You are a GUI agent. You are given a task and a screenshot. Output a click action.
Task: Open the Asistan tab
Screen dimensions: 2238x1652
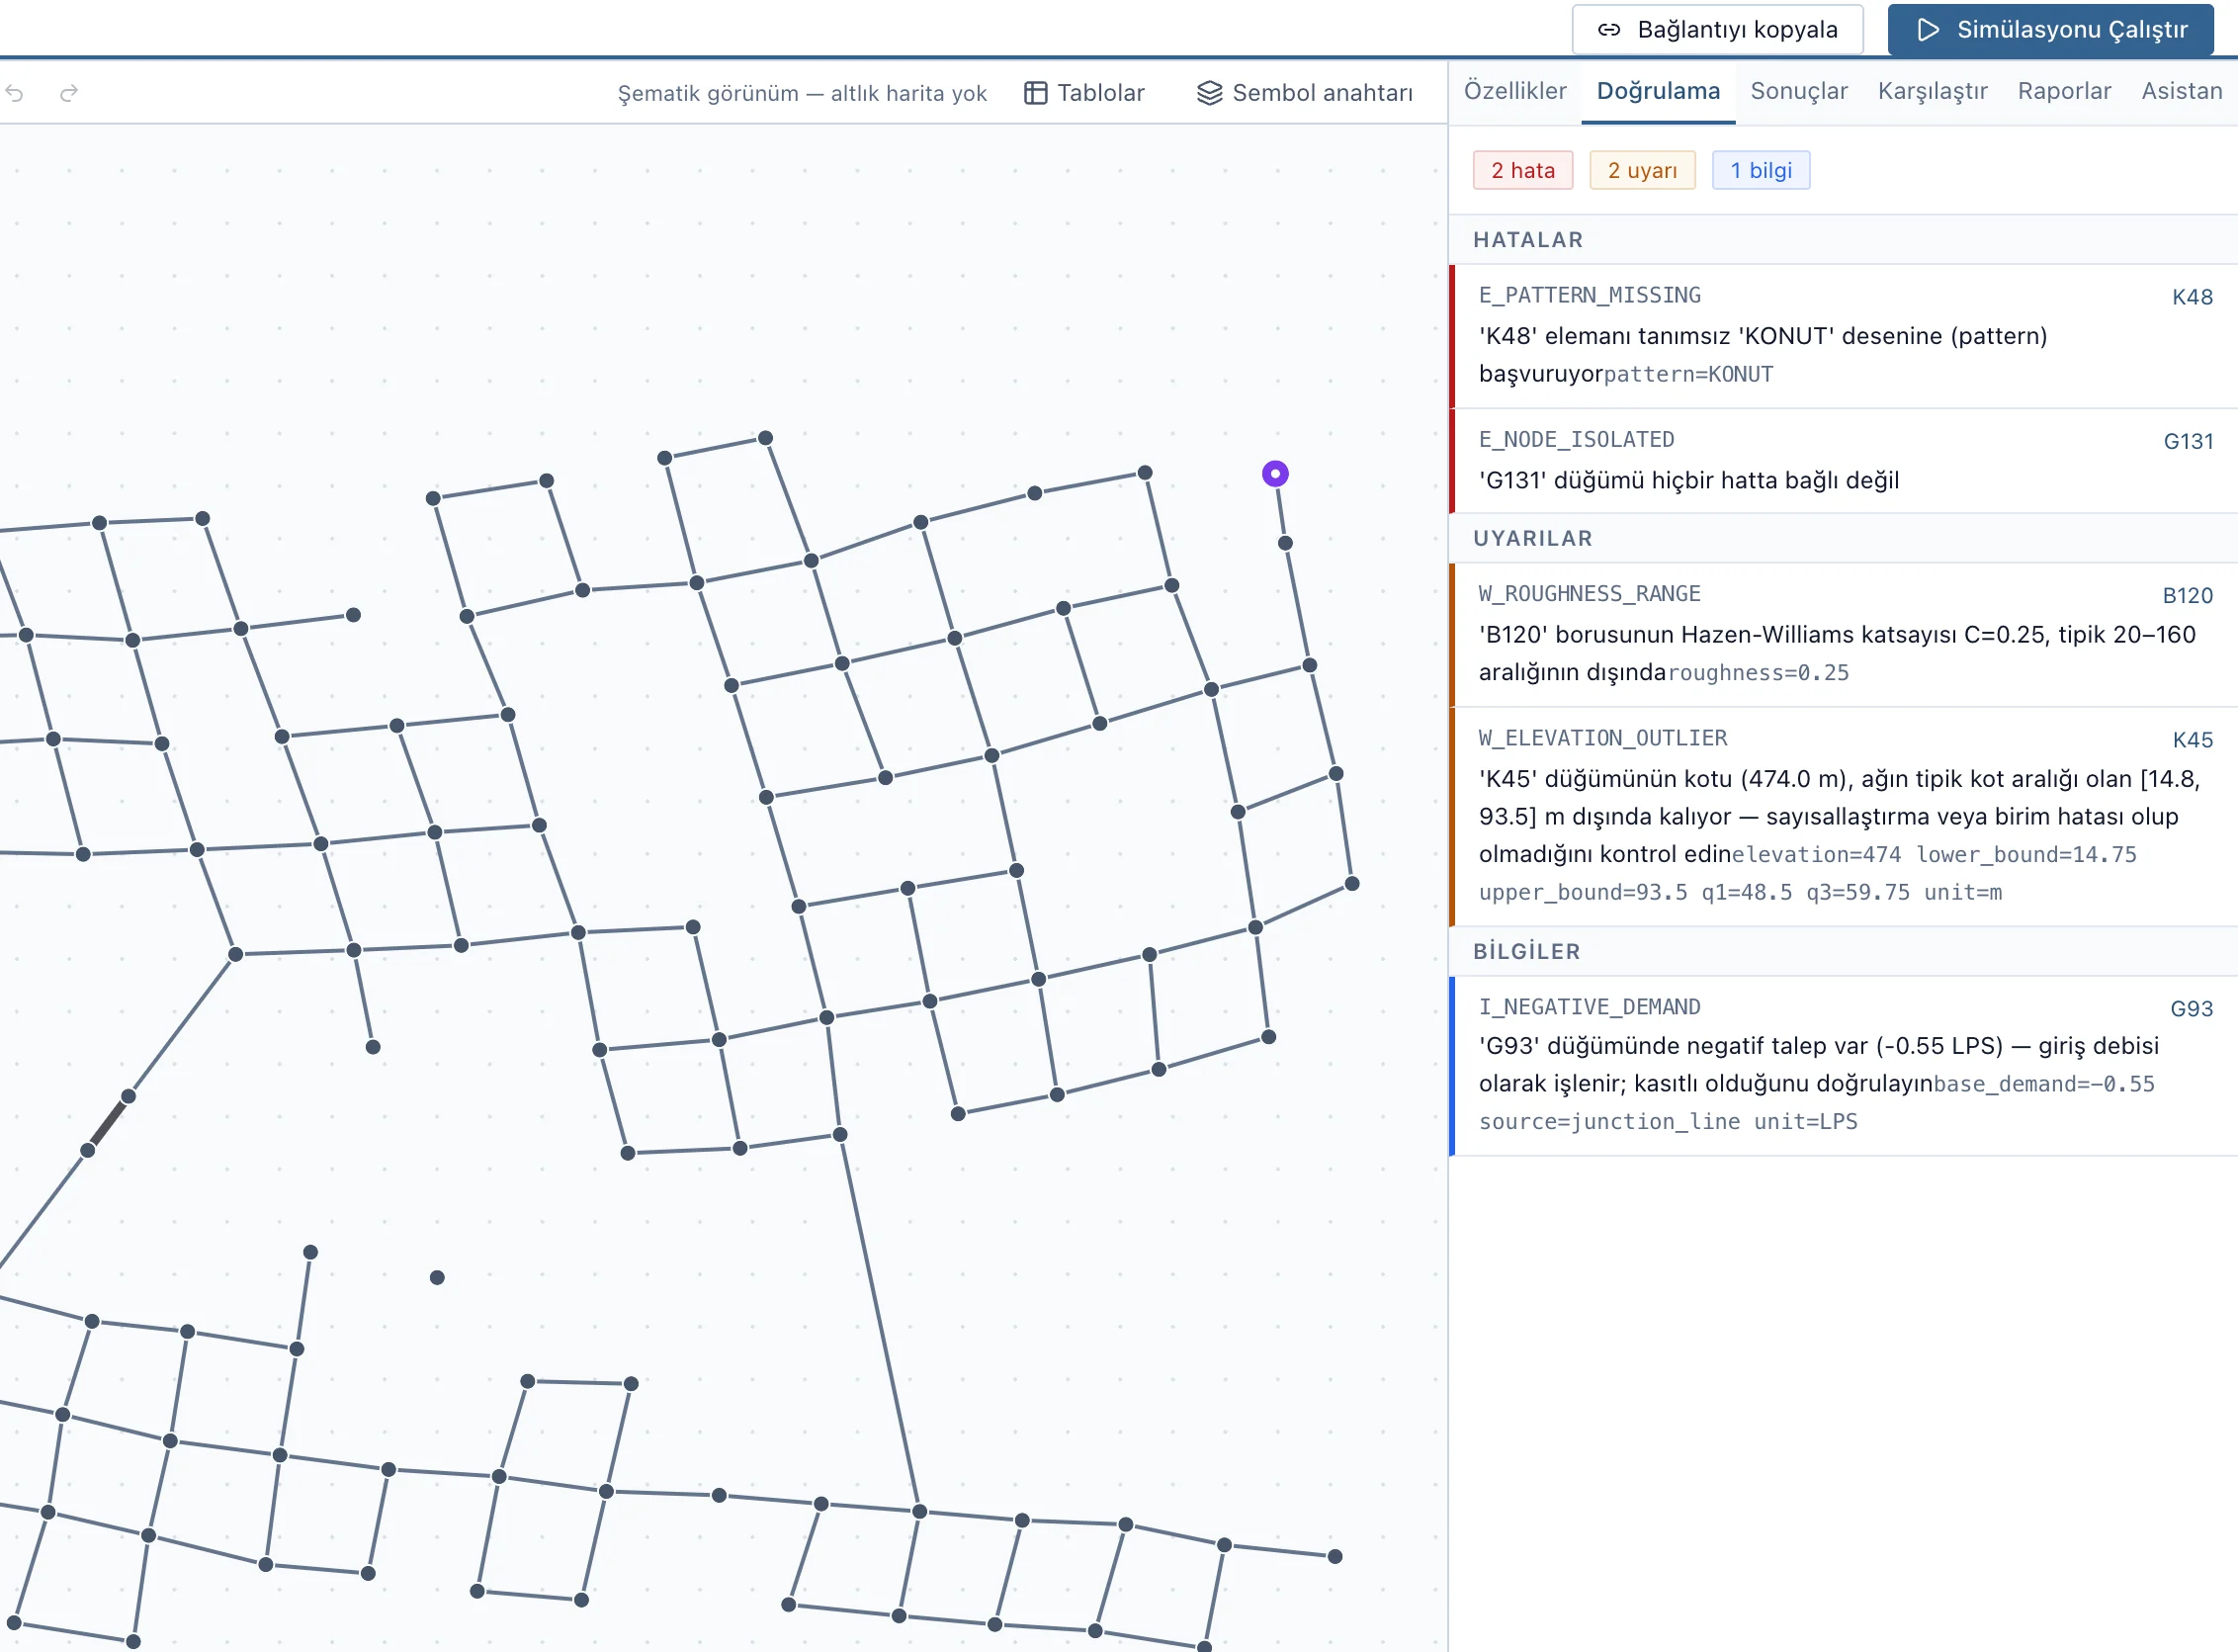[2181, 91]
